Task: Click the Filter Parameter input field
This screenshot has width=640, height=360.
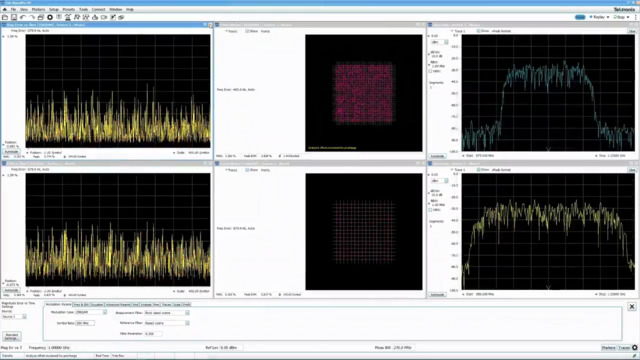Action: click(x=153, y=333)
